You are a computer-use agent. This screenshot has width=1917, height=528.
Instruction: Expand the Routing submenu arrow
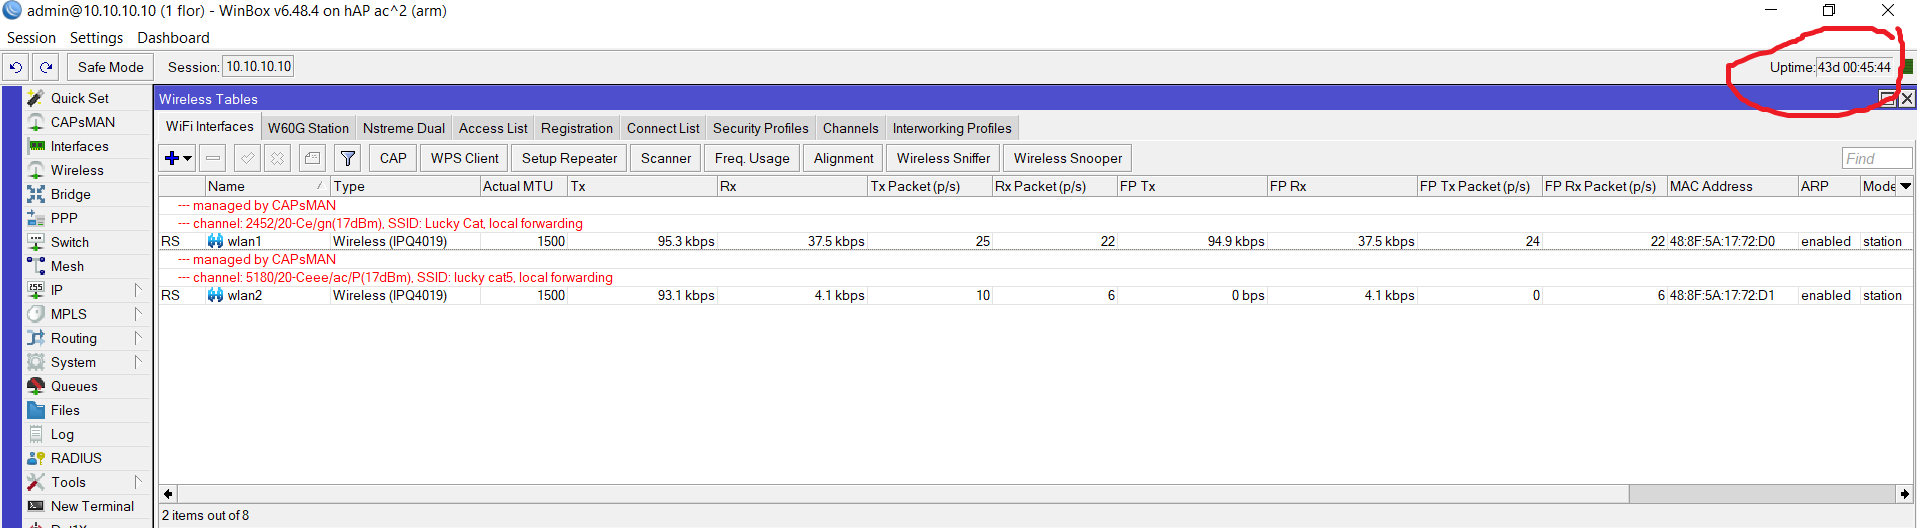click(139, 338)
